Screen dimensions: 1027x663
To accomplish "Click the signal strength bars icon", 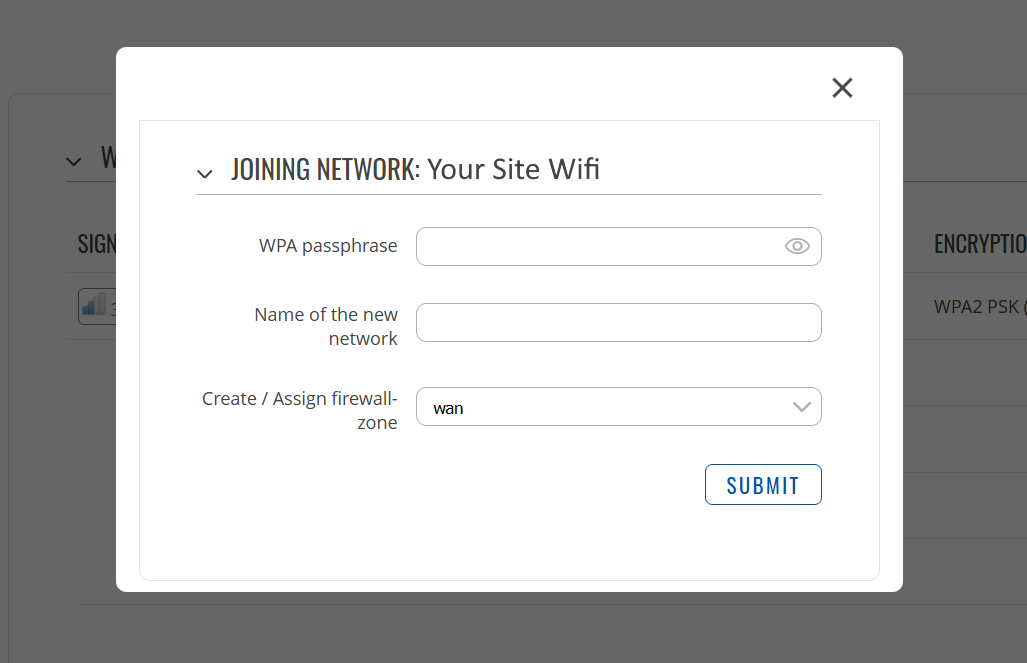I will point(94,305).
